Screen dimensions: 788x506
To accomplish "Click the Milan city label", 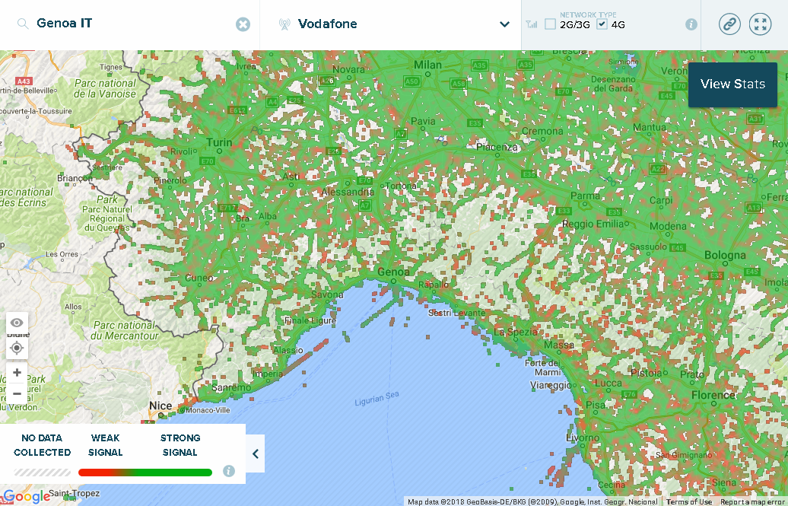I will pyautogui.click(x=428, y=65).
